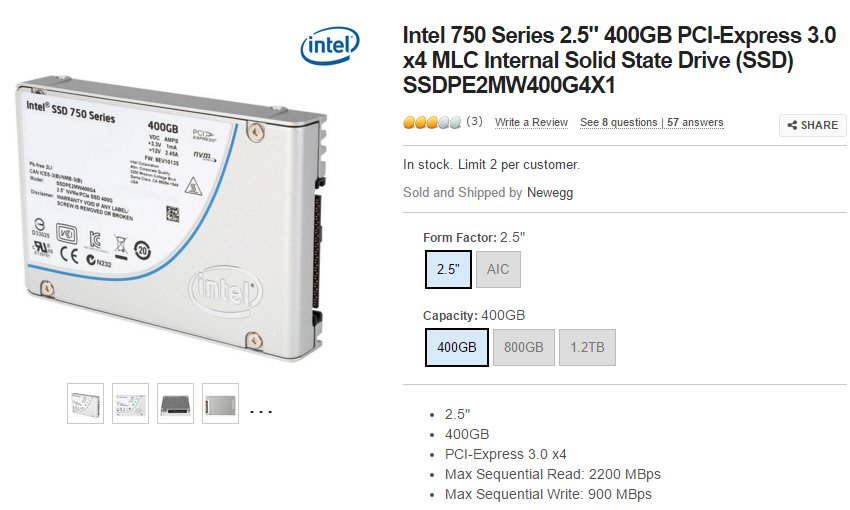
Task: Open the See 8 questions link
Action: pyautogui.click(x=619, y=122)
